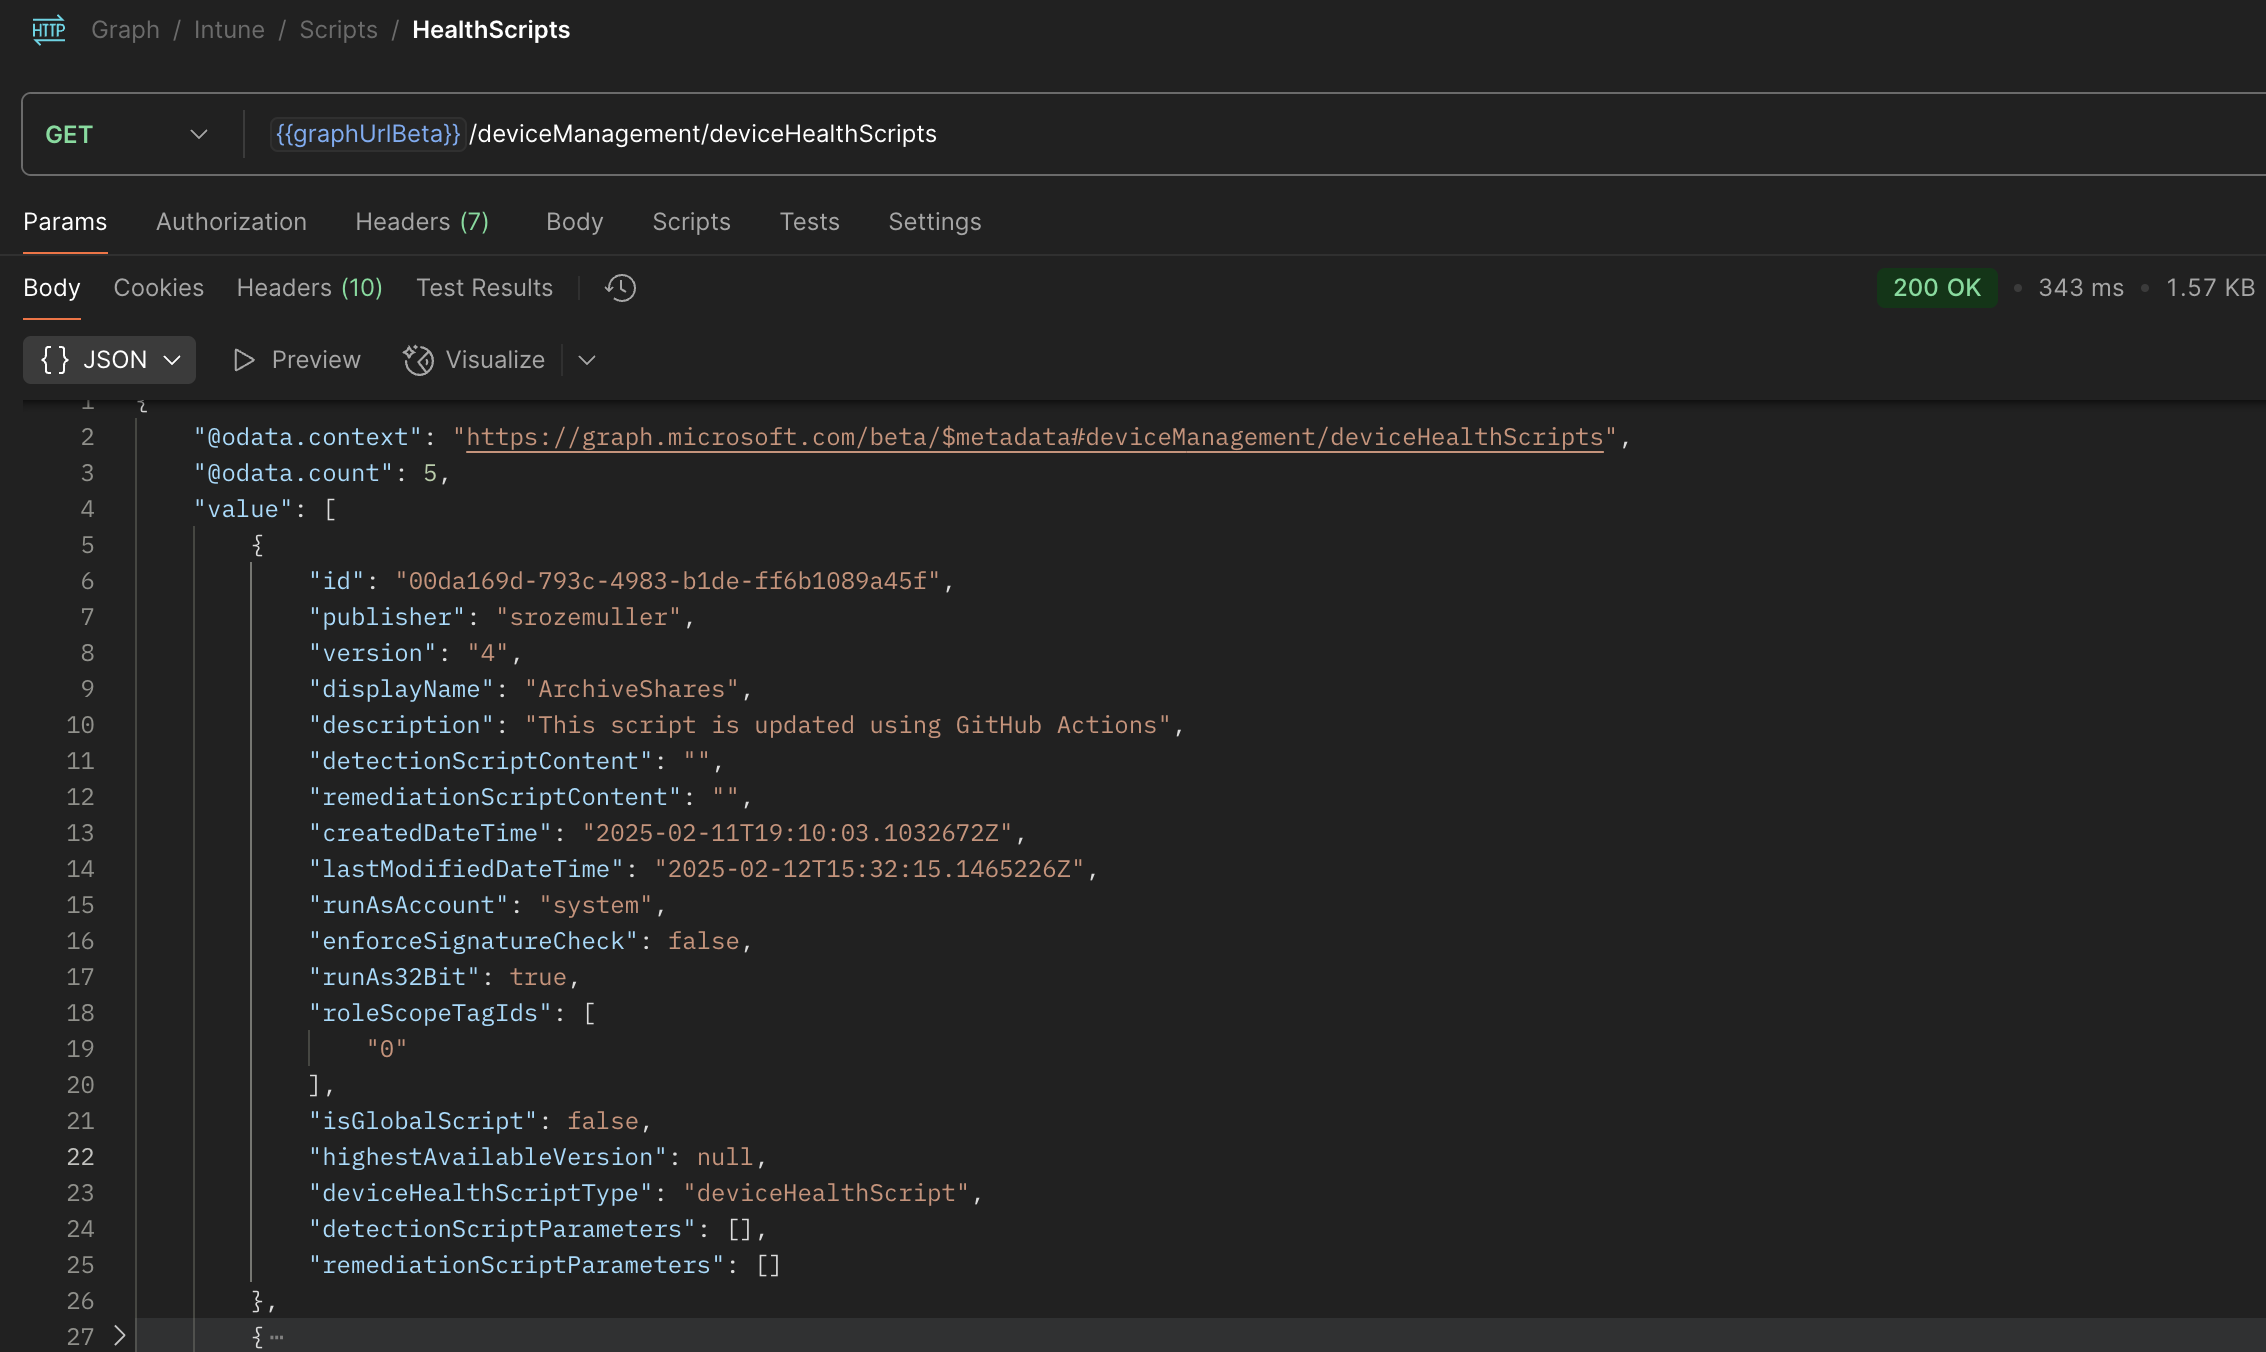Screen dimensions: 2266x1352
Task: Click the @odata.count key
Action: pos(294,473)
